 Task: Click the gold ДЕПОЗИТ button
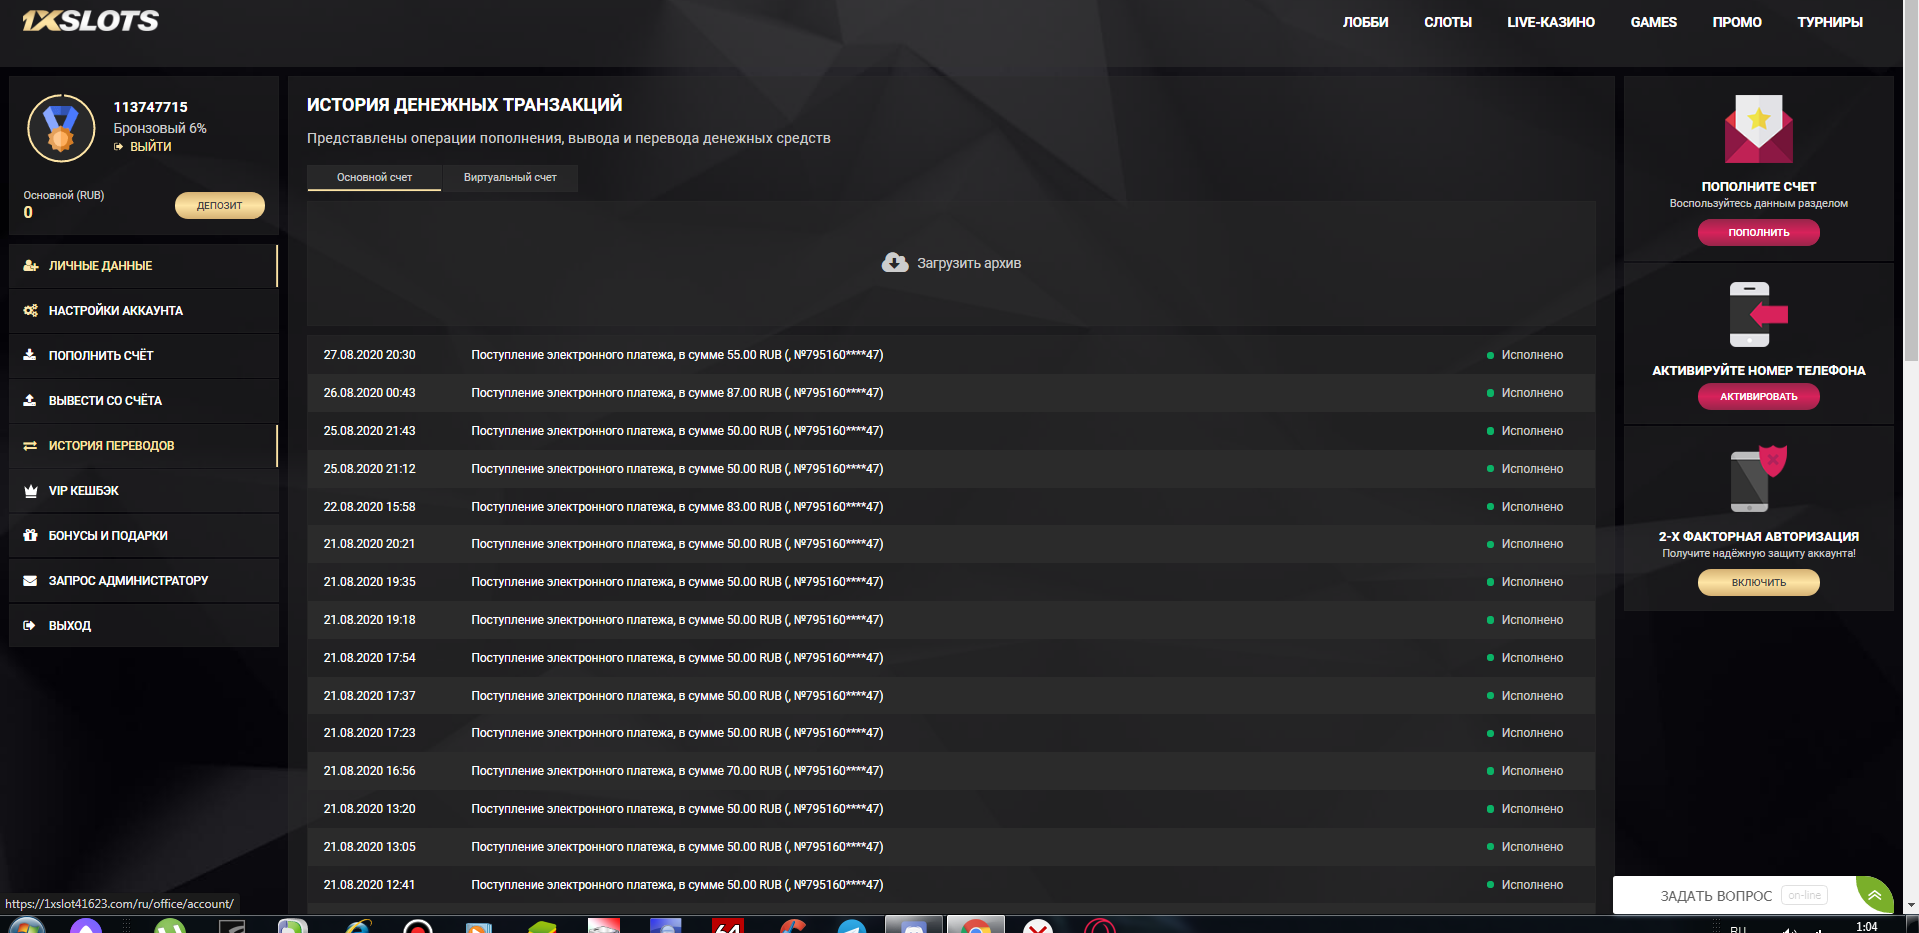220,205
